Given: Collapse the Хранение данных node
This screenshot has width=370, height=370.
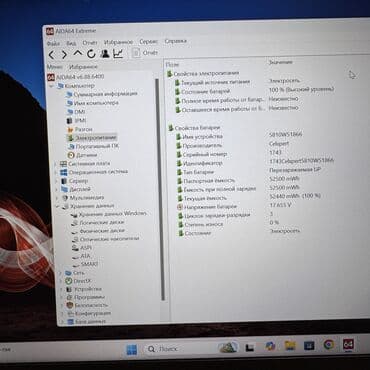Looking at the screenshot, I should (x=57, y=206).
